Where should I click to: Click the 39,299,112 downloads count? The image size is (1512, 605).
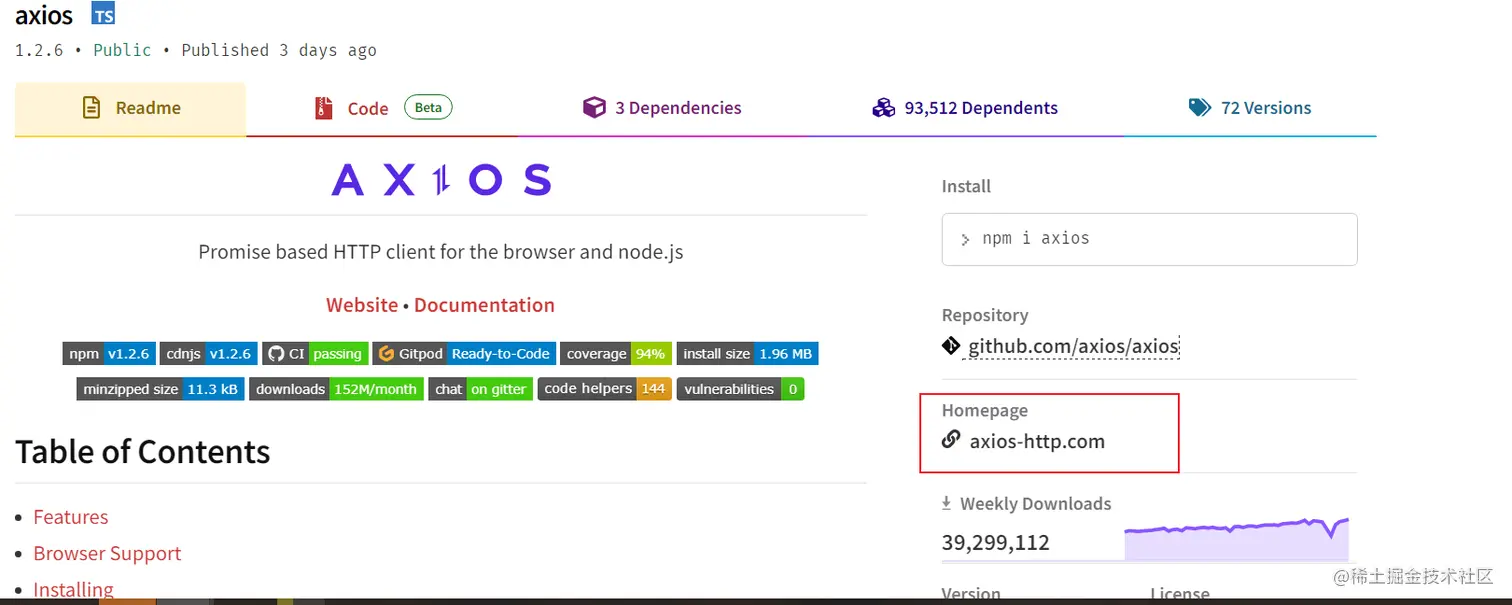(x=995, y=543)
